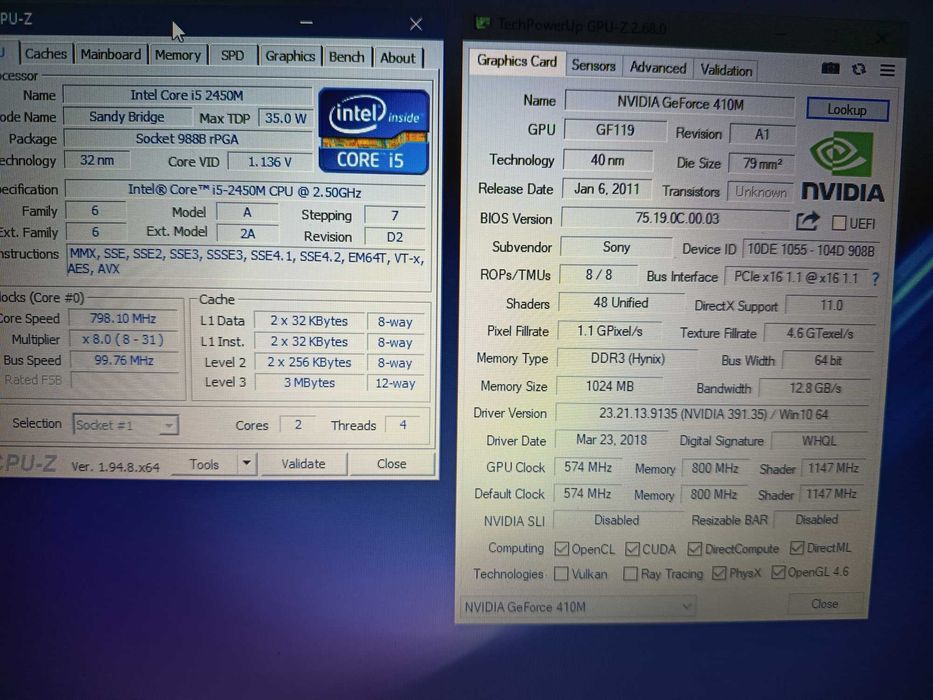This screenshot has height=700, width=933.
Task: Click the Close button in CPU-Z
Action: point(392,464)
